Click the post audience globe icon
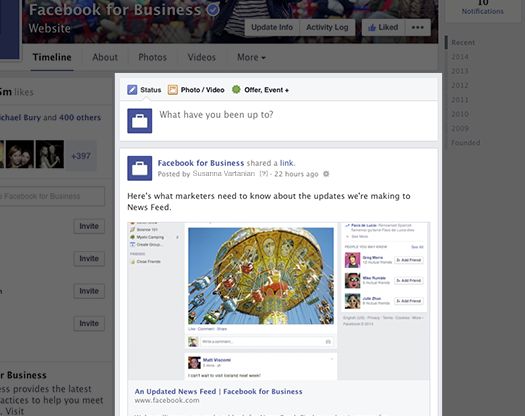This screenshot has width=525, height=416. click(326, 174)
